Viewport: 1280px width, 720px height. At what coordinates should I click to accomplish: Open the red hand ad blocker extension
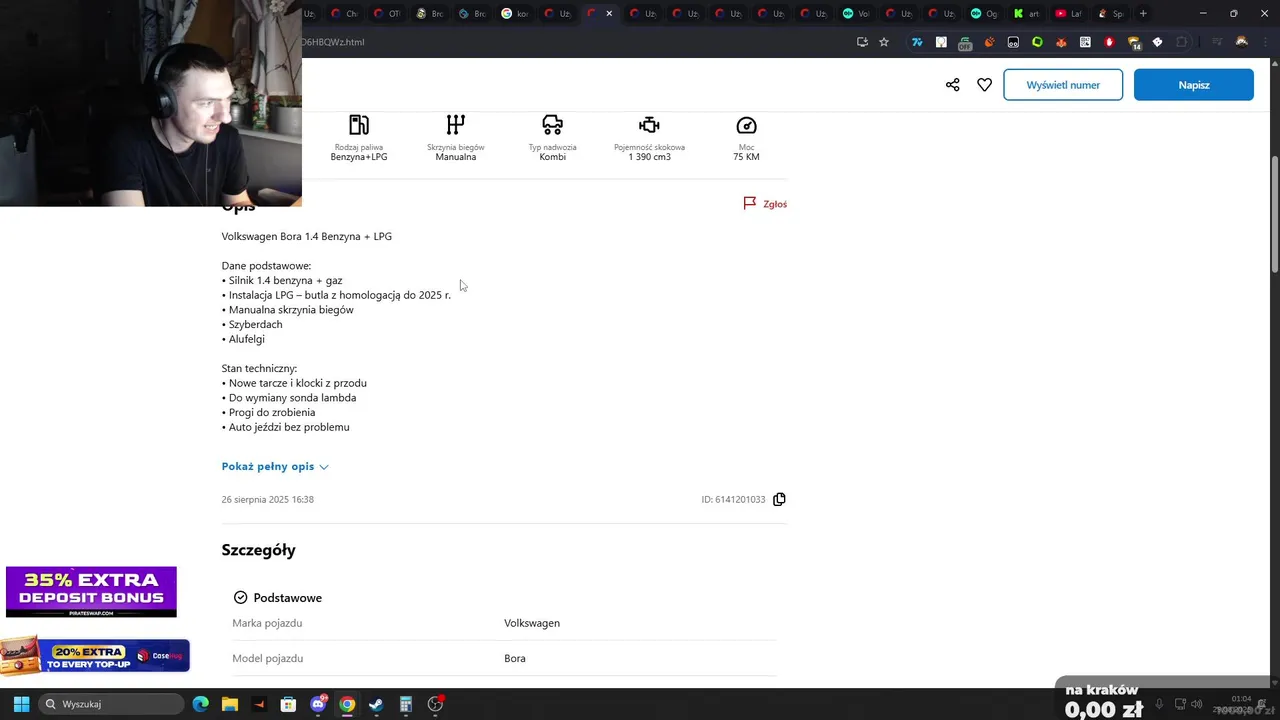(x=1109, y=42)
